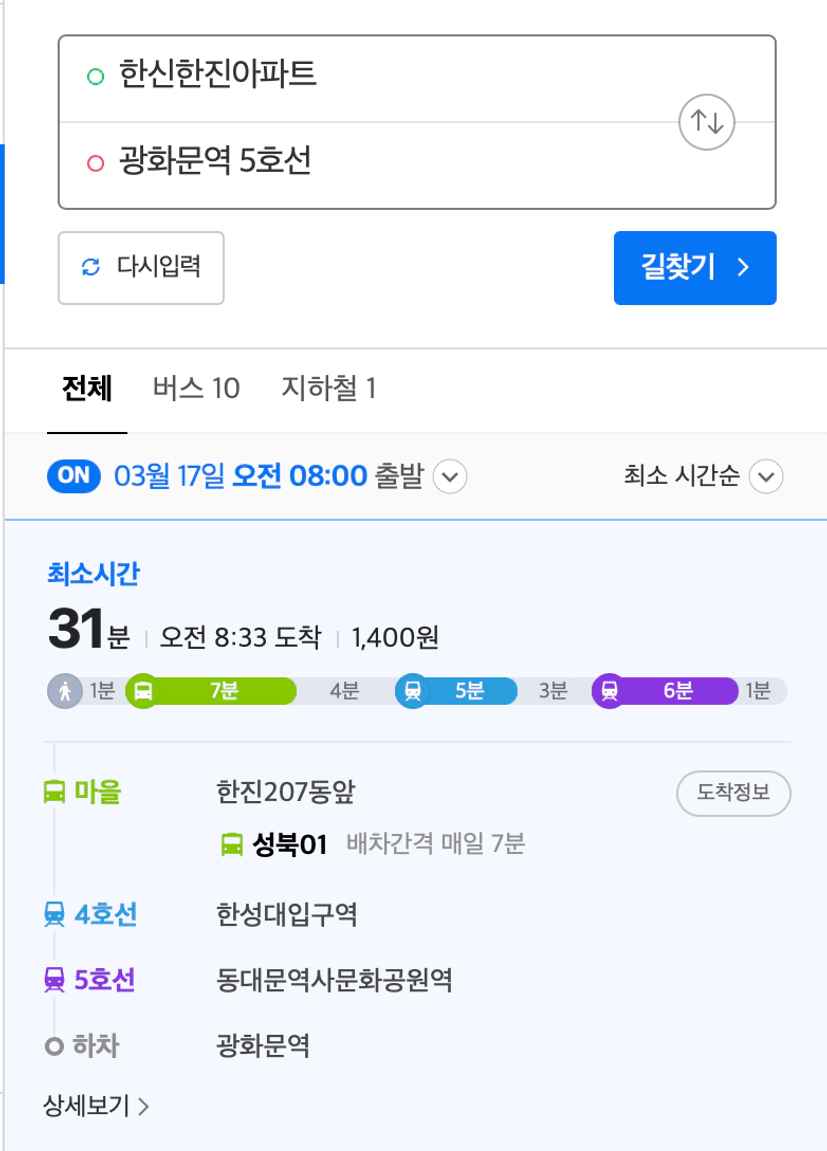827x1151 pixels.
Task: Select the 전체 tab
Action: 87,388
